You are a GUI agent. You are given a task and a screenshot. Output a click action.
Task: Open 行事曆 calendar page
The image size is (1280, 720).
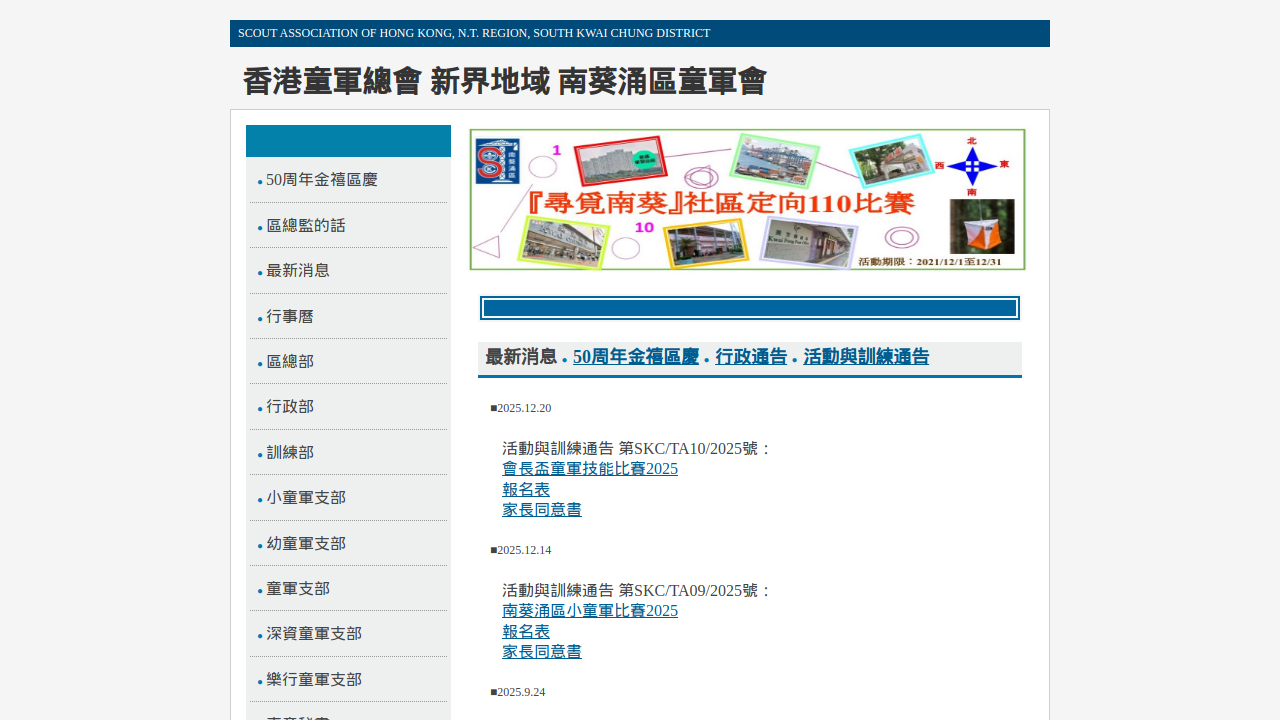coord(289,317)
